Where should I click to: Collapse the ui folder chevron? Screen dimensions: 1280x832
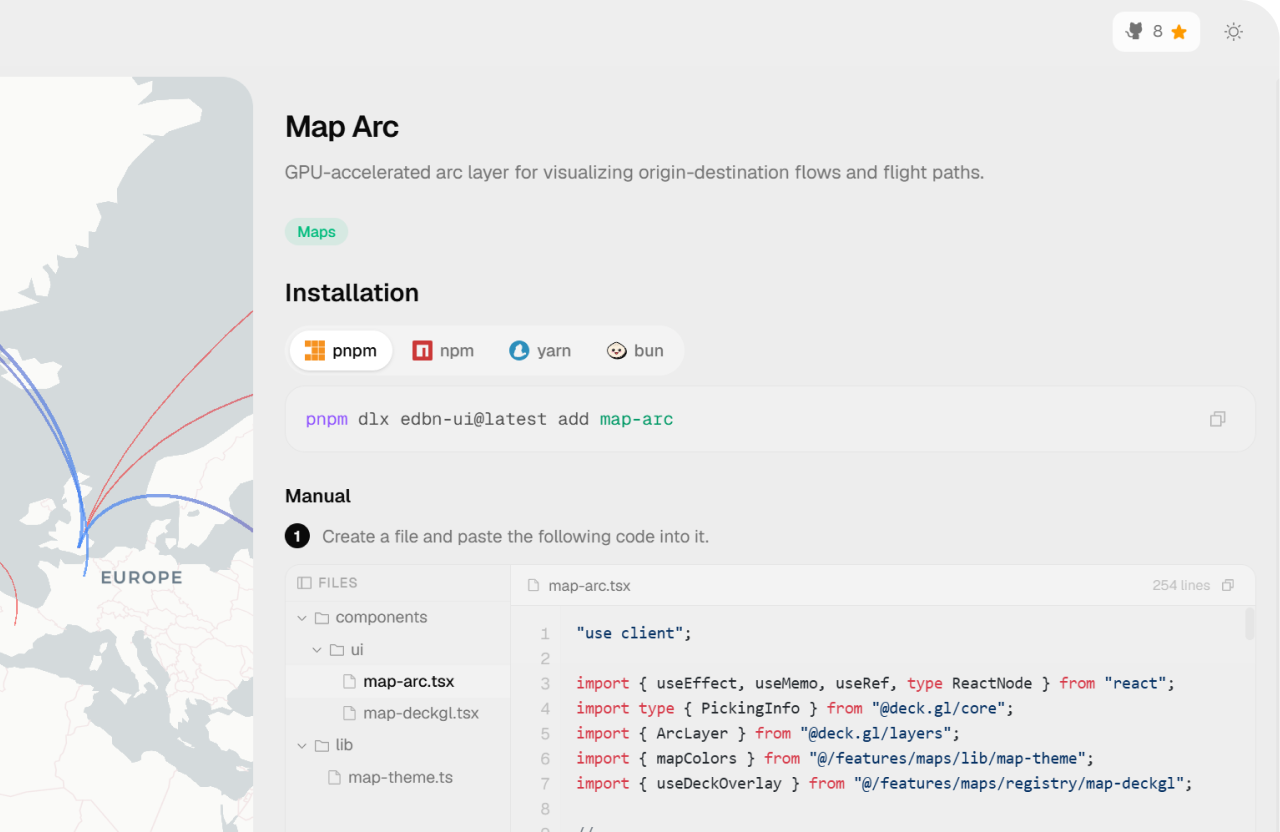coord(317,650)
